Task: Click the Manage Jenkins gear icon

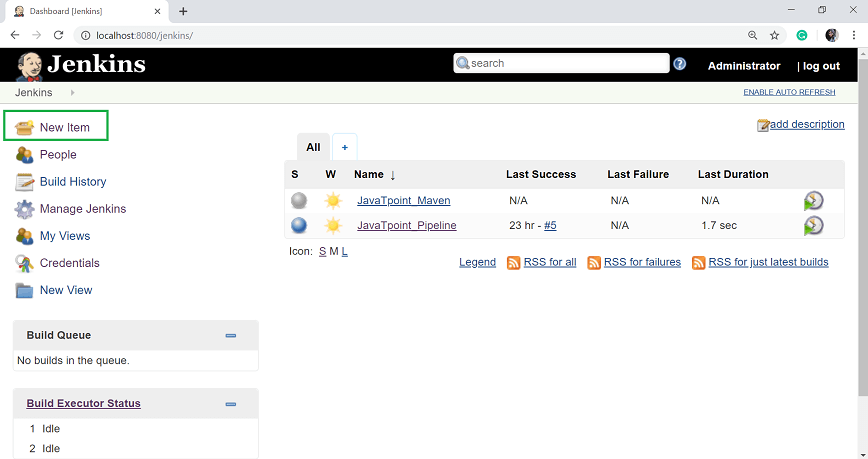Action: tap(24, 209)
